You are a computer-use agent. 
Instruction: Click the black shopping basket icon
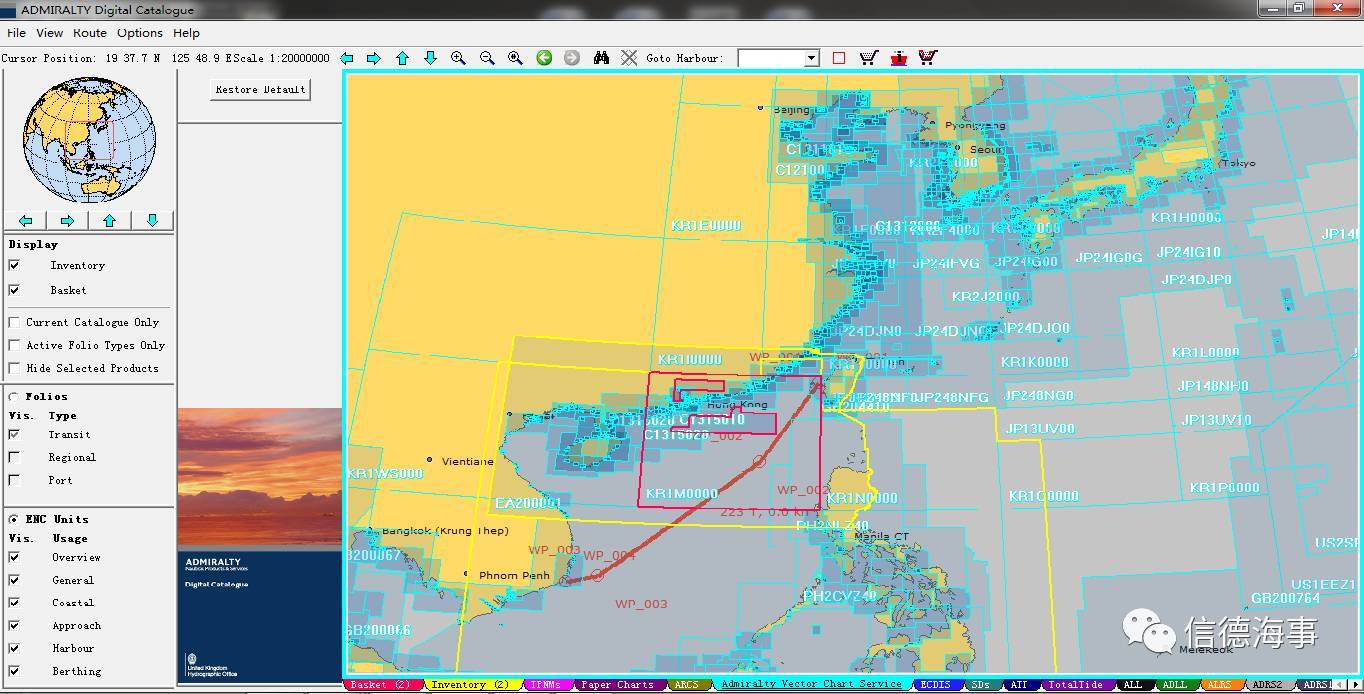[x=868, y=58]
